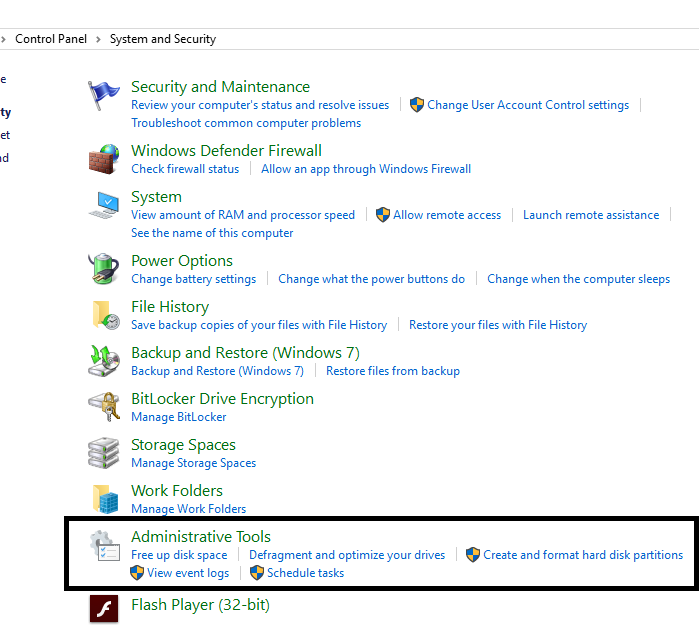
Task: Click Check firewall status
Action: 185,169
